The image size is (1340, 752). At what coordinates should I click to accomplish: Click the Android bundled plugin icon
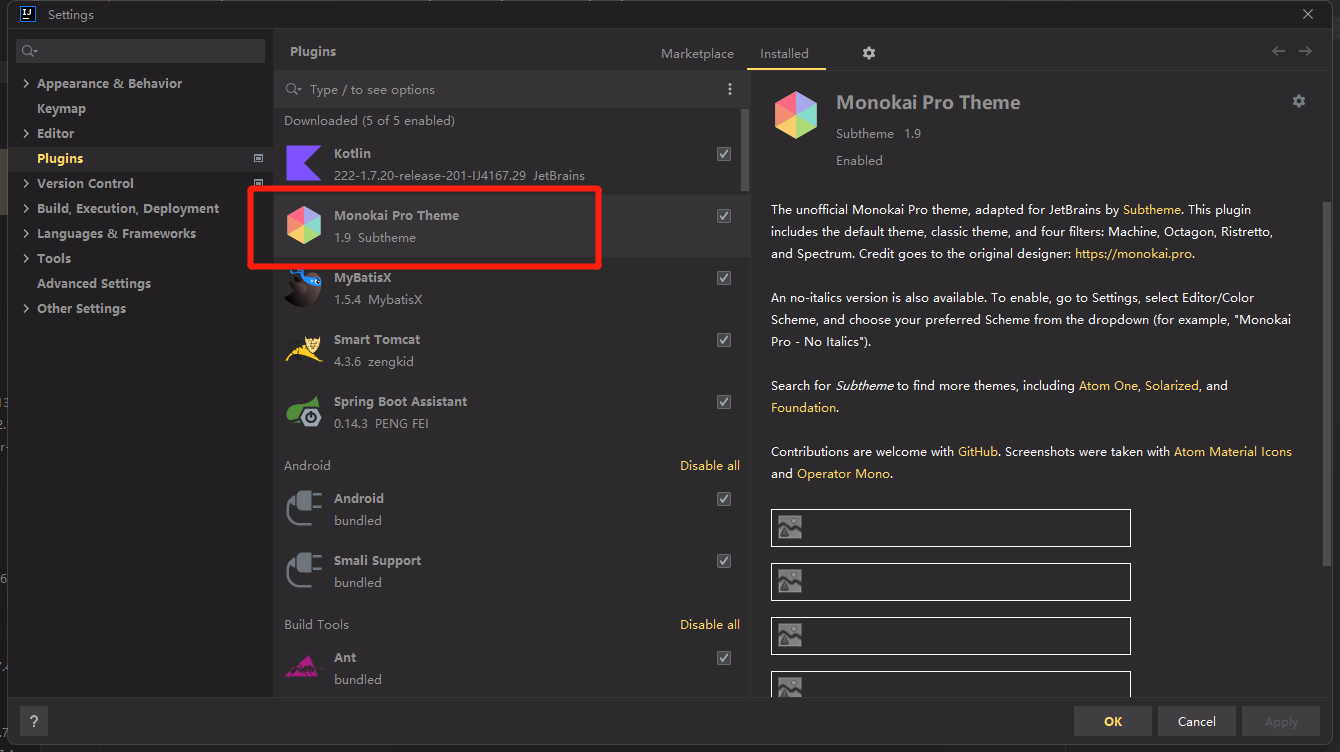(x=303, y=509)
